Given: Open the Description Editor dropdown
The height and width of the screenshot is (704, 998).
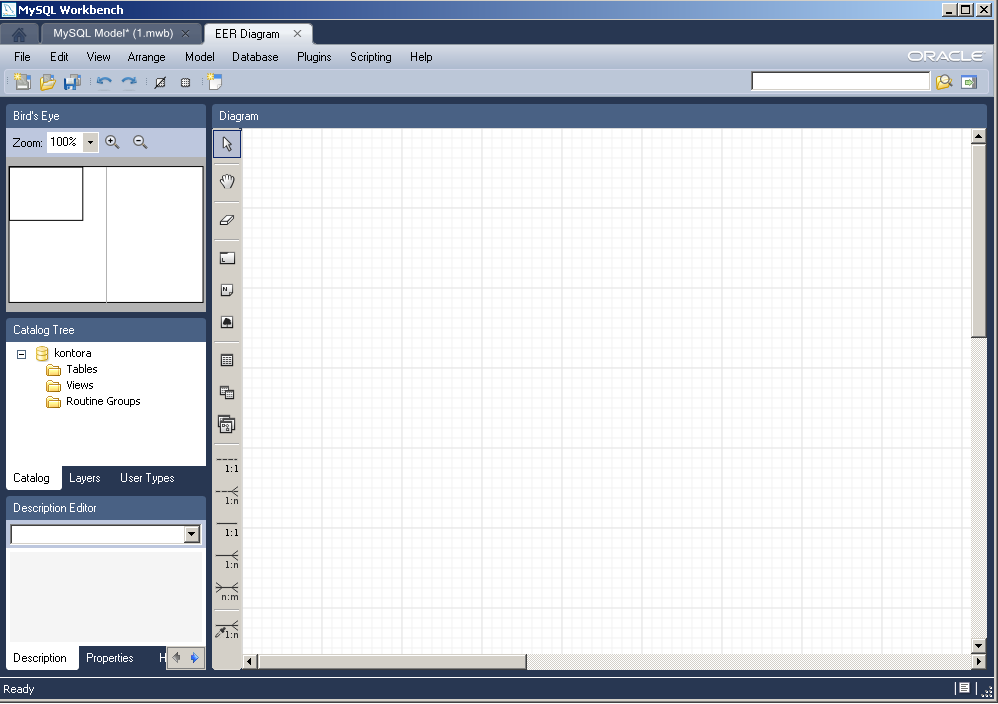Looking at the screenshot, I should (x=192, y=535).
